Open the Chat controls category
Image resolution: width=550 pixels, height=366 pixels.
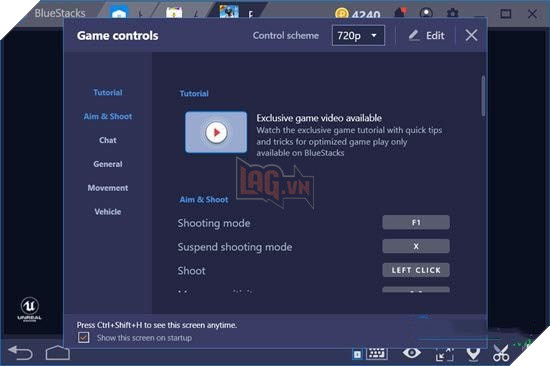(x=108, y=140)
